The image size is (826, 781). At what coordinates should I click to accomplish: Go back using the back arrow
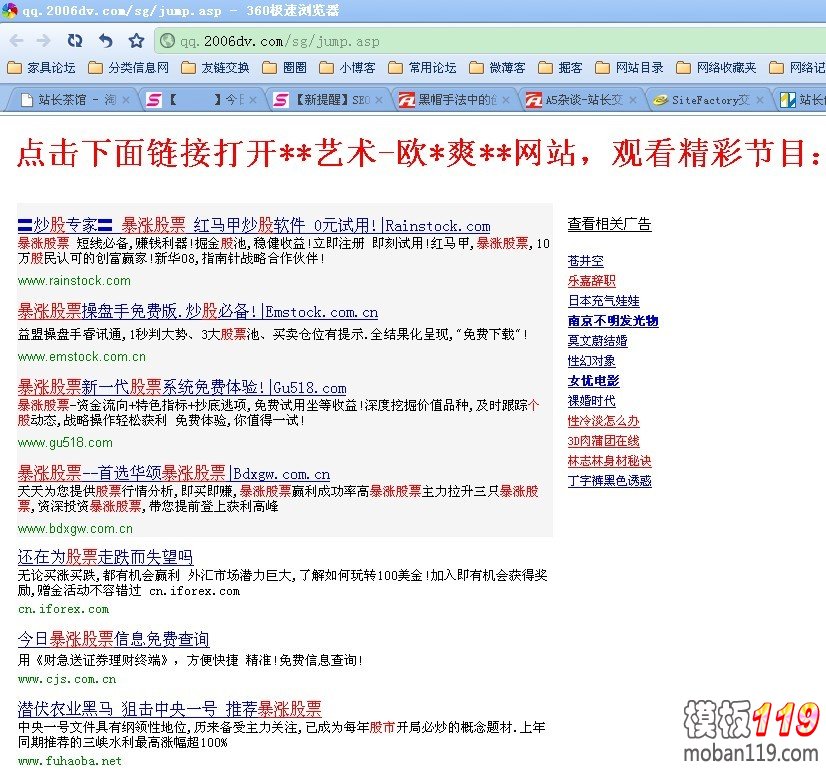coord(17,41)
